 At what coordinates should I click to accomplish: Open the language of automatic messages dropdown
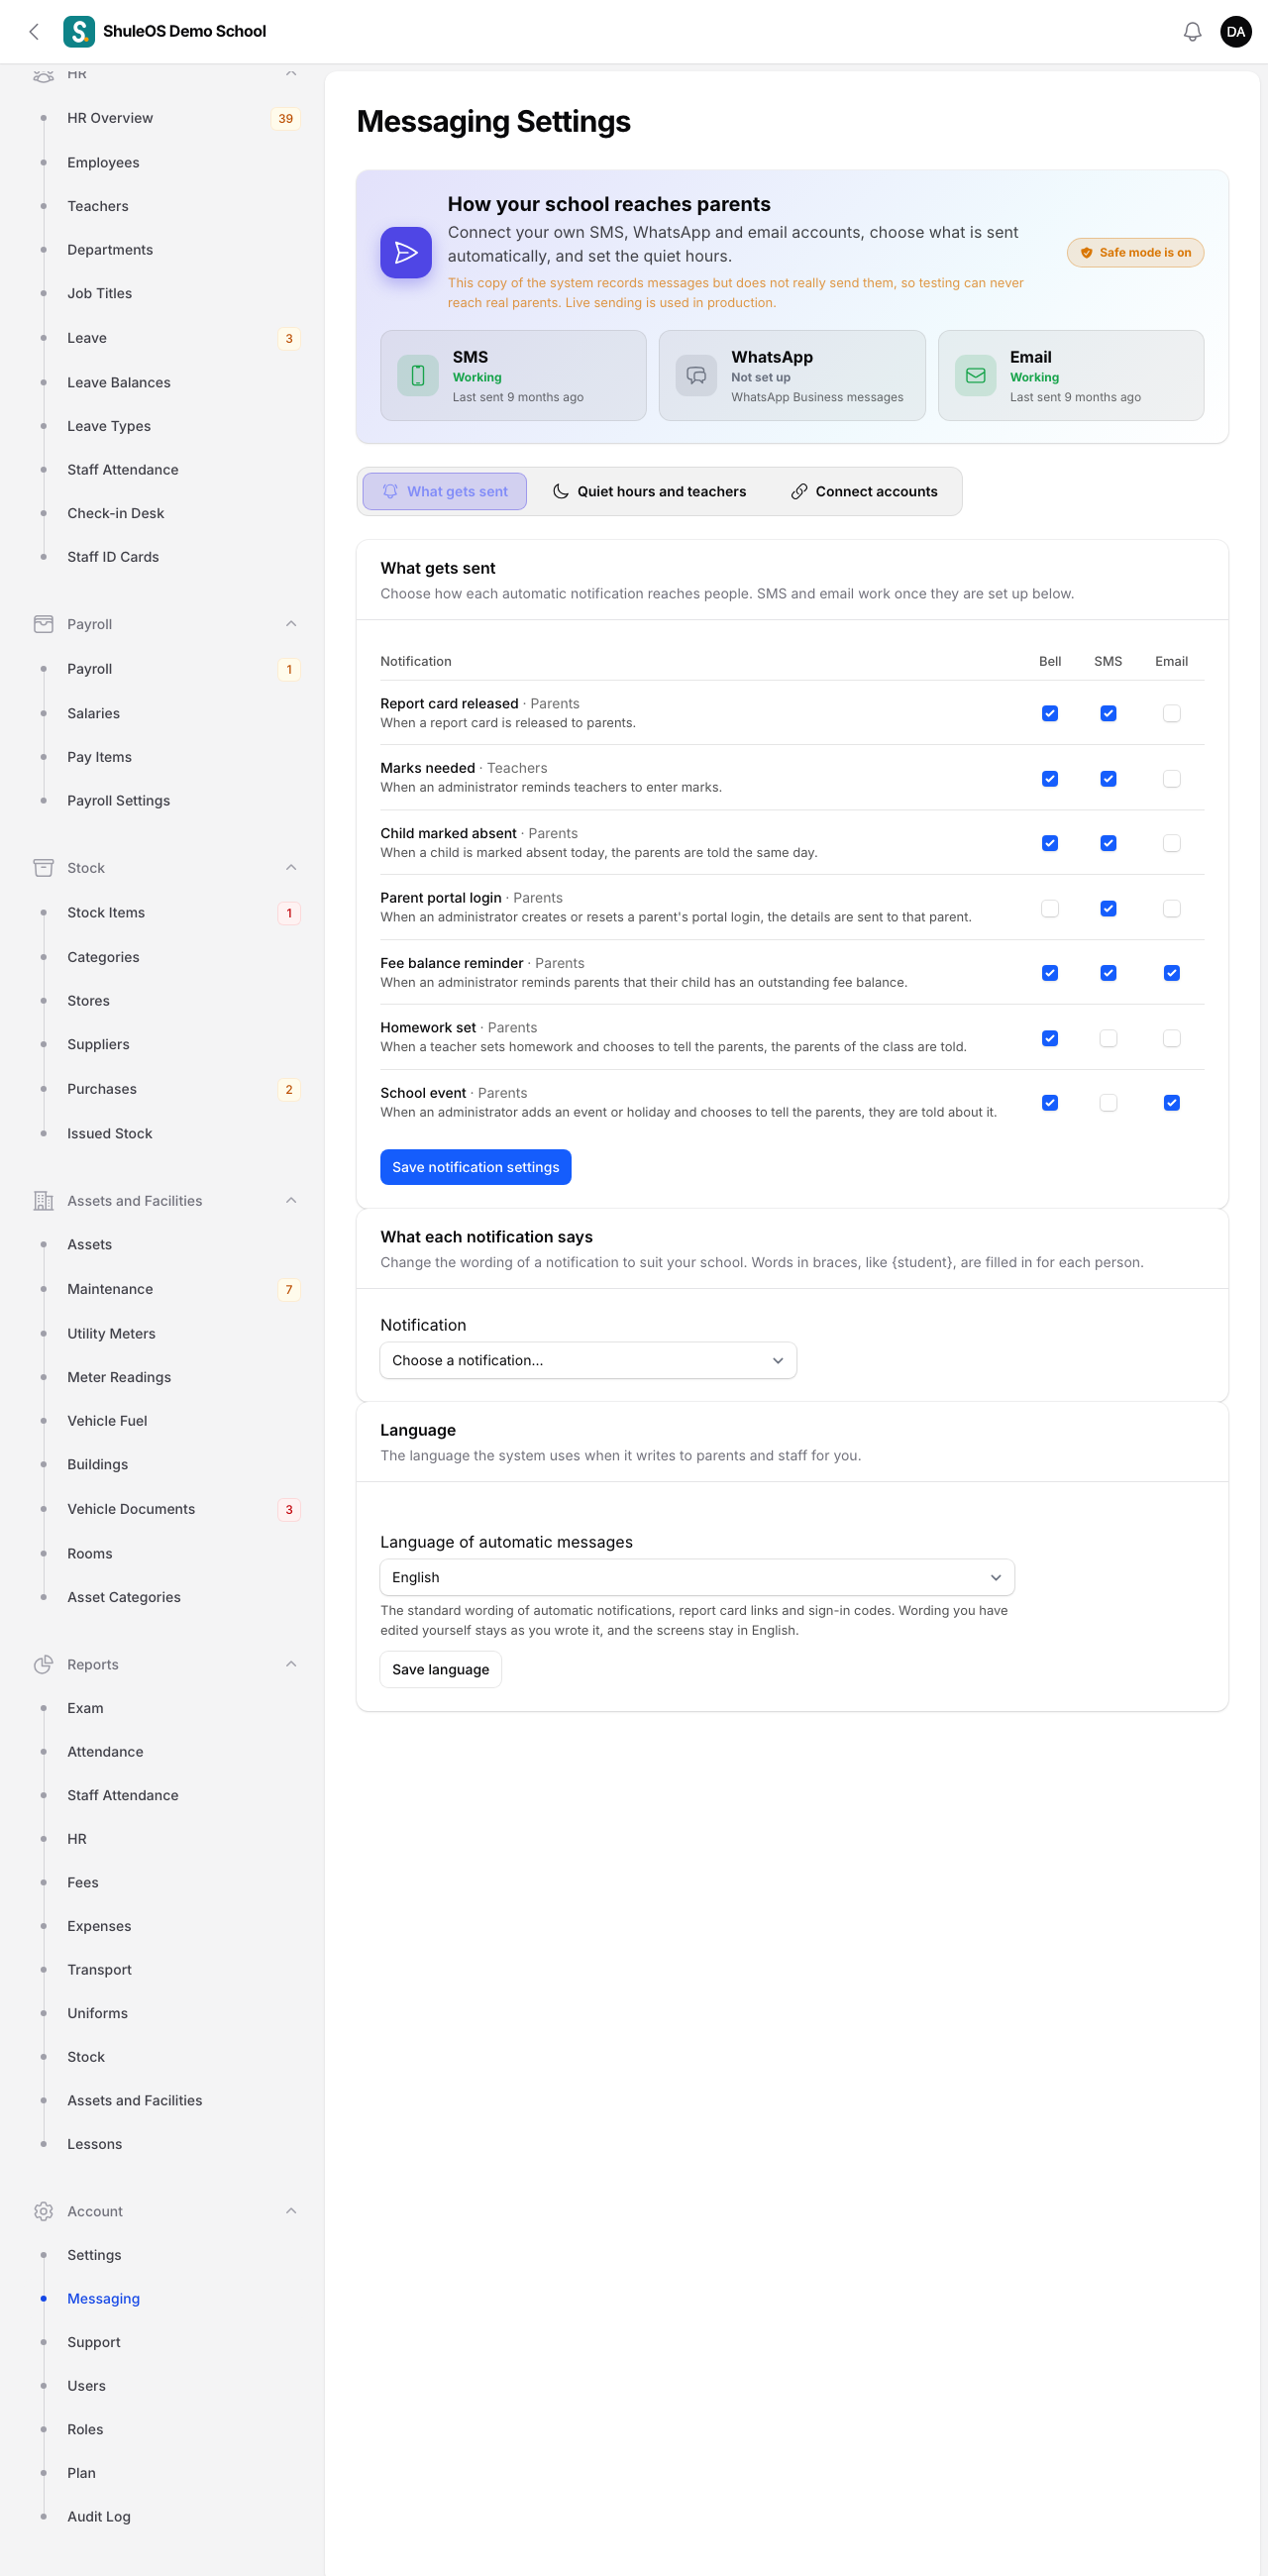pos(697,1577)
